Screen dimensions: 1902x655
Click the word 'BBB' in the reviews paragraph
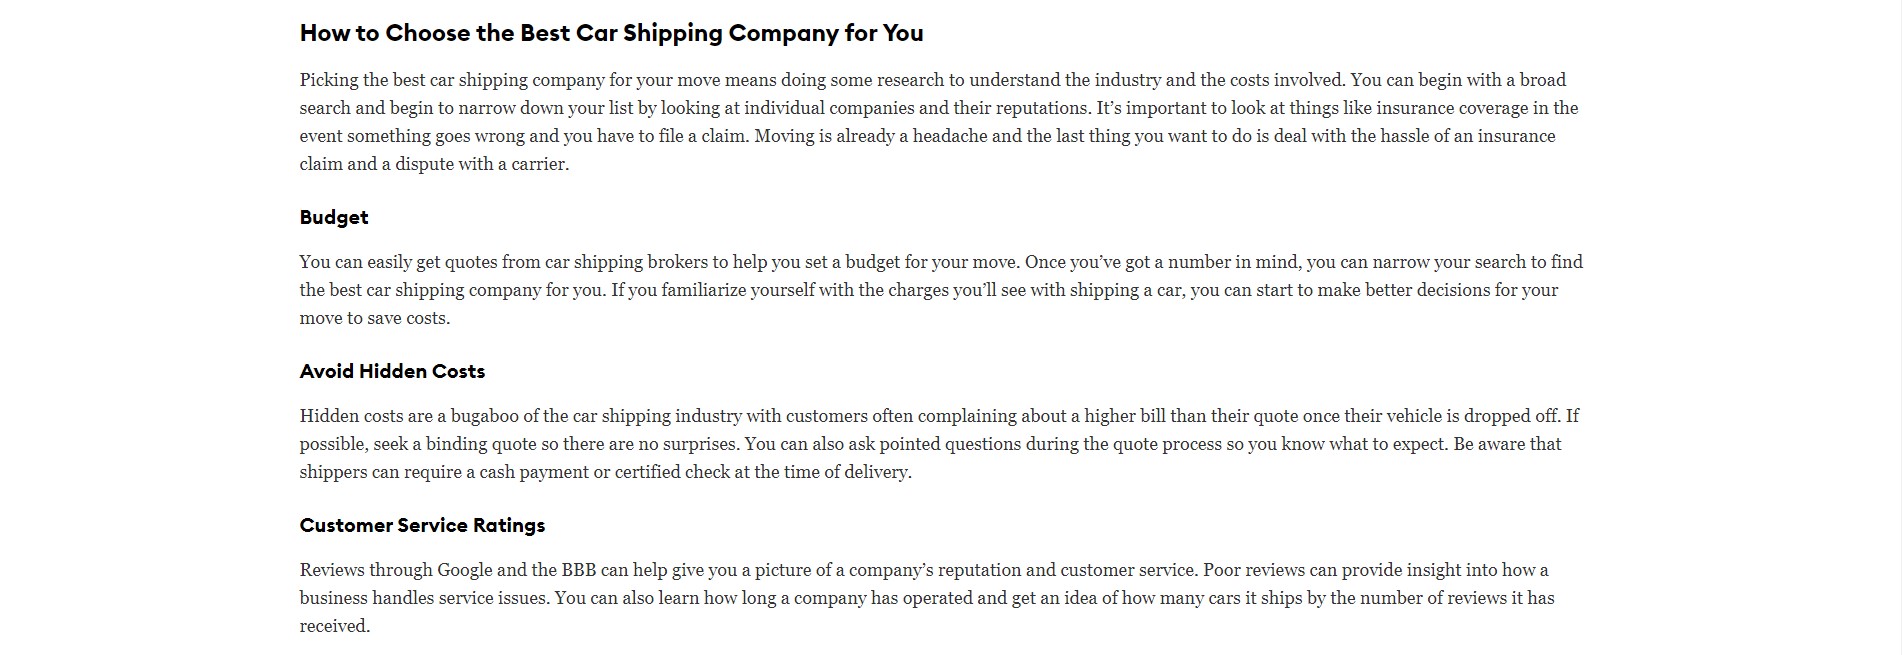[x=579, y=570]
